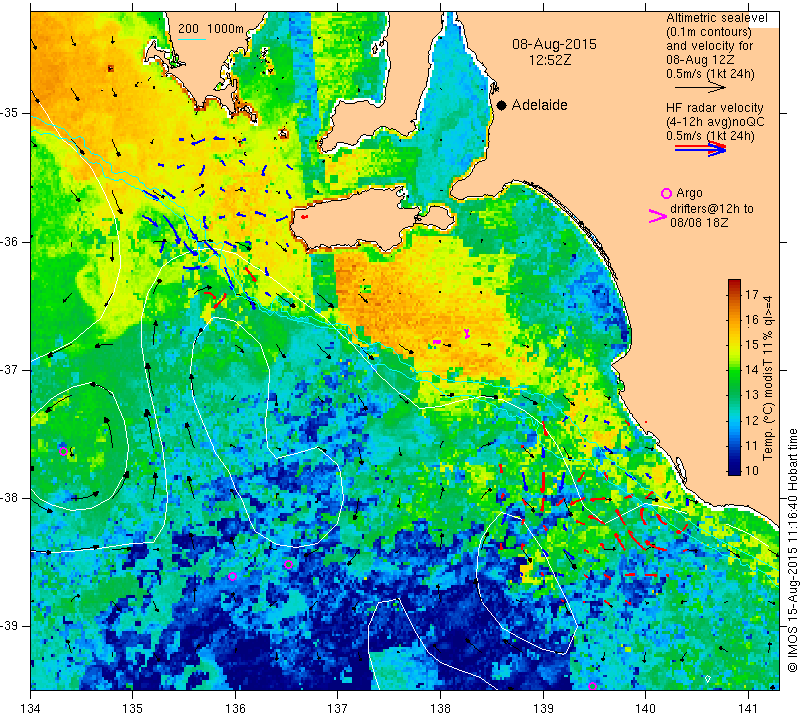Click the 135 longitude axis label
Image resolution: width=800 pixels, height=720 pixels.
point(133,708)
